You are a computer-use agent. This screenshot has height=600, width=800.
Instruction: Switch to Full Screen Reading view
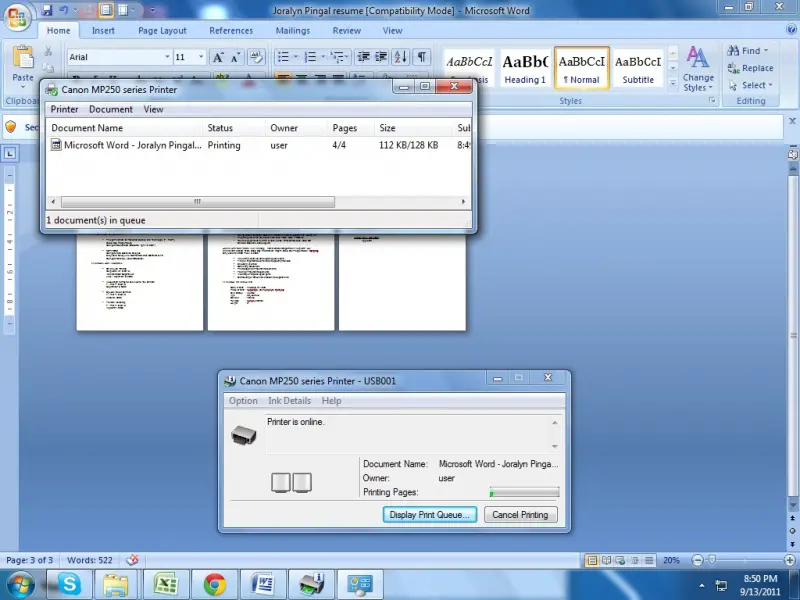pyautogui.click(x=606, y=560)
